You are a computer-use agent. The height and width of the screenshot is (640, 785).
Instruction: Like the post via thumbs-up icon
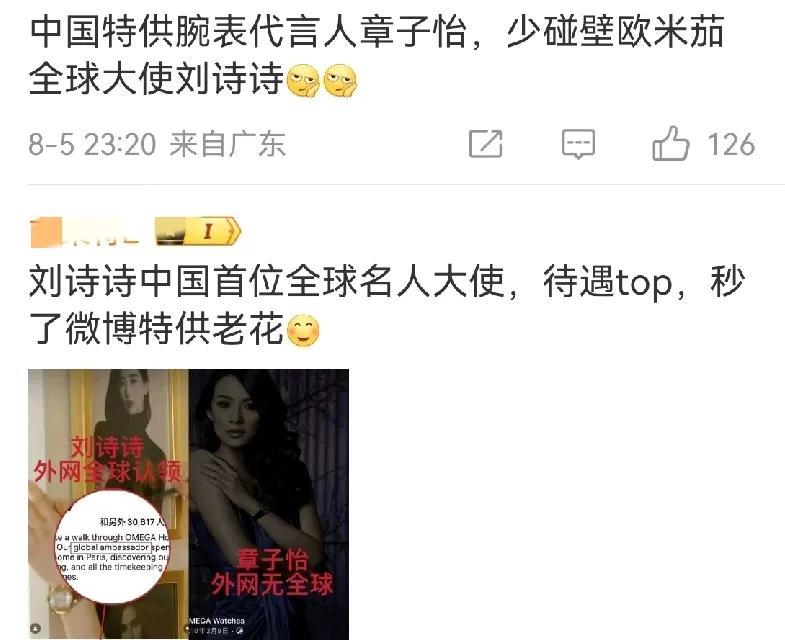pyautogui.click(x=670, y=144)
